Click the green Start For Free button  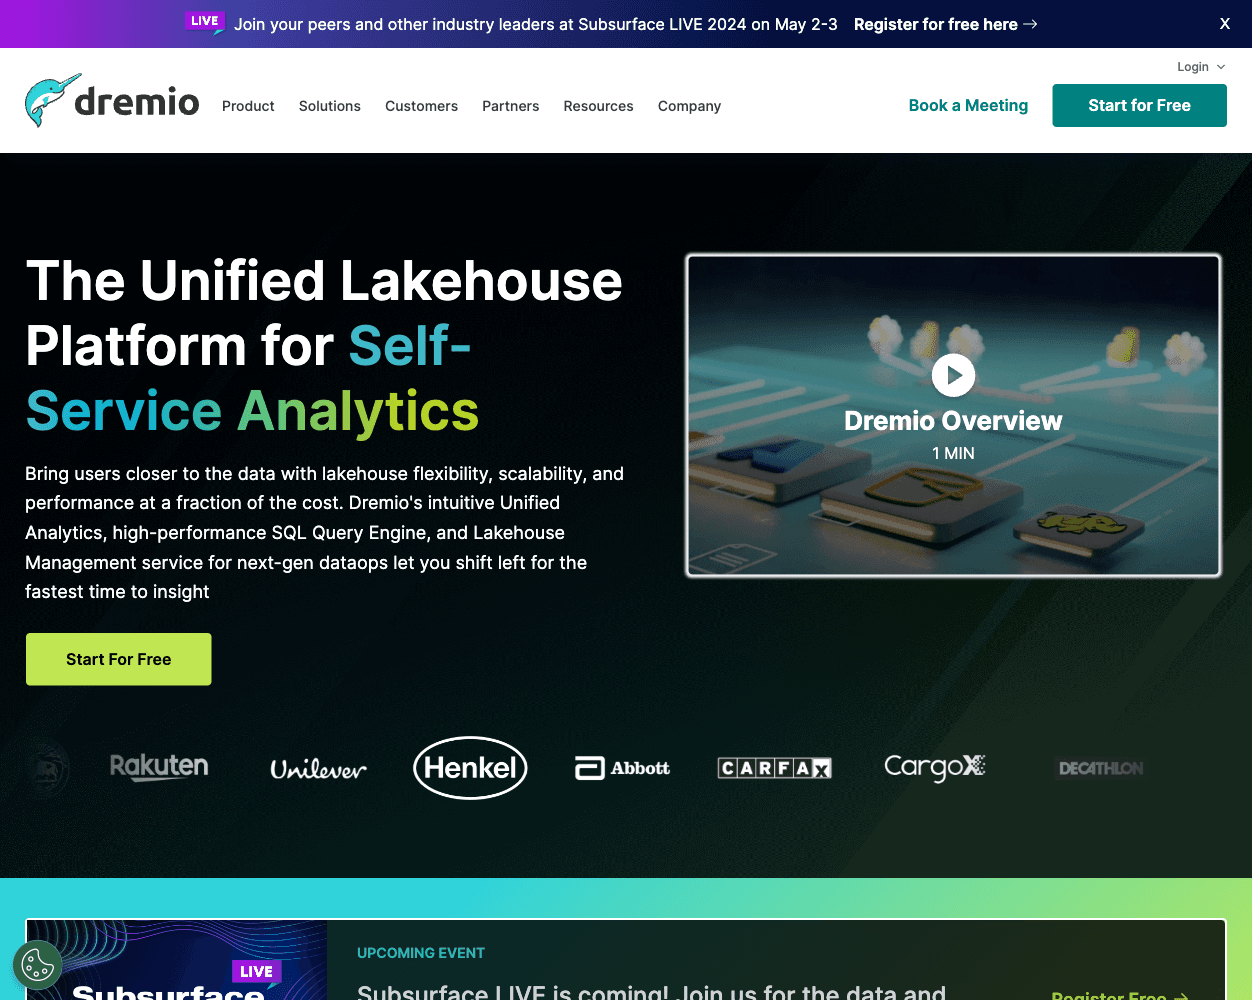[x=118, y=659]
